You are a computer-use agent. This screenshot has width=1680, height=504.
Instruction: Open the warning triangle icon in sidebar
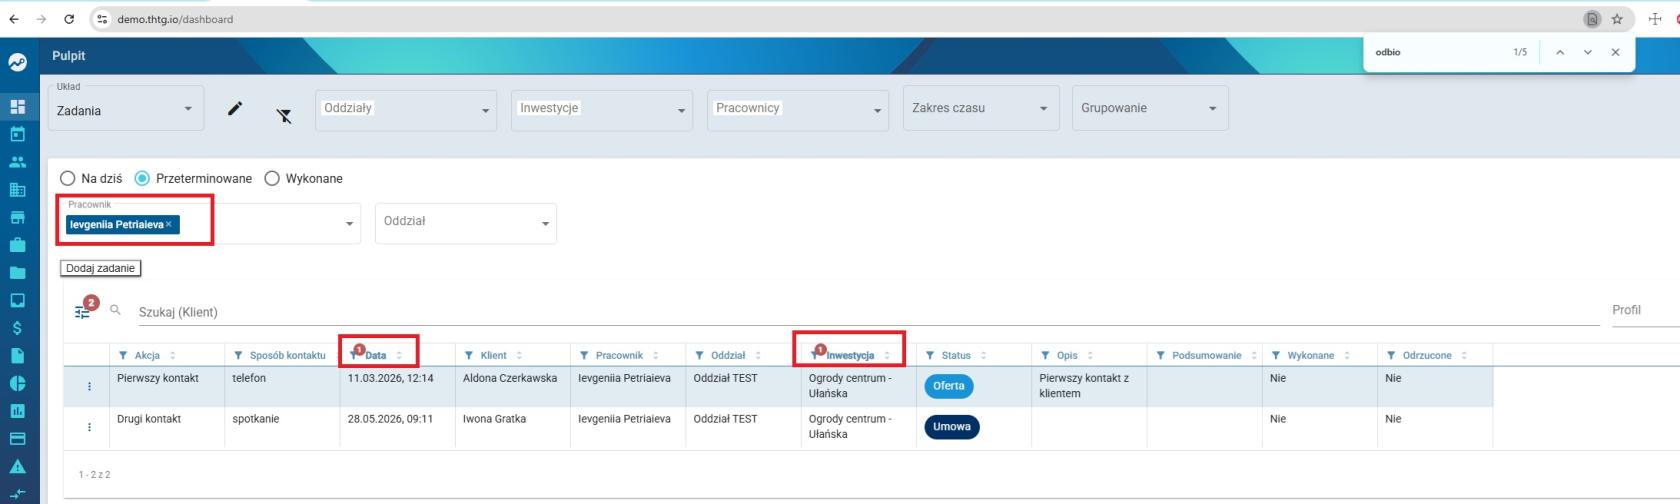(x=17, y=466)
